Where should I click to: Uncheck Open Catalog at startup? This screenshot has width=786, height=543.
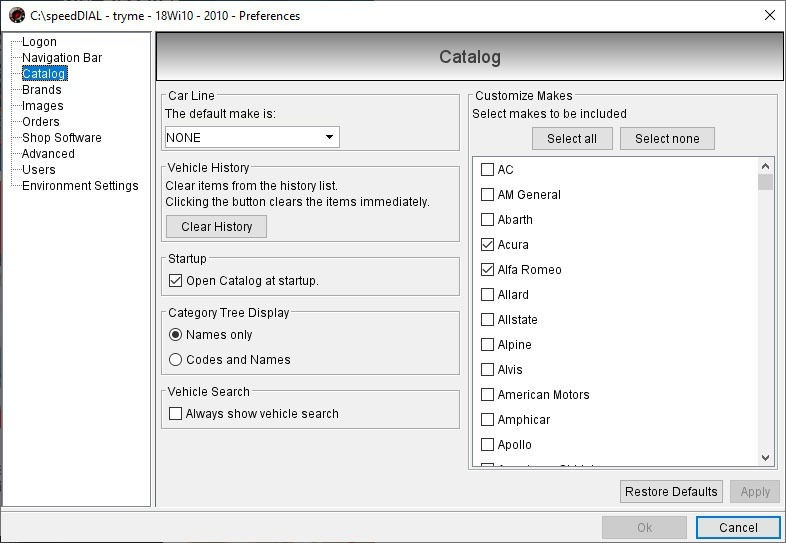175,280
